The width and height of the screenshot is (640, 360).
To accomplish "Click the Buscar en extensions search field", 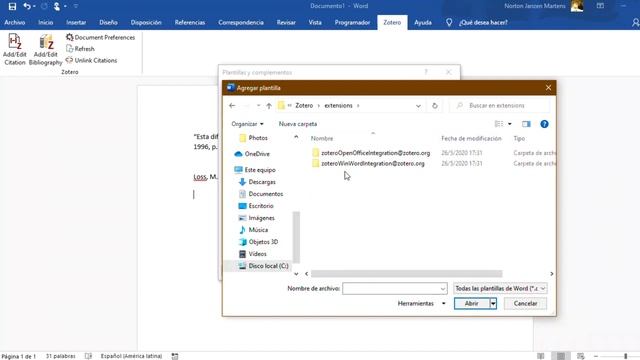I will 499,105.
